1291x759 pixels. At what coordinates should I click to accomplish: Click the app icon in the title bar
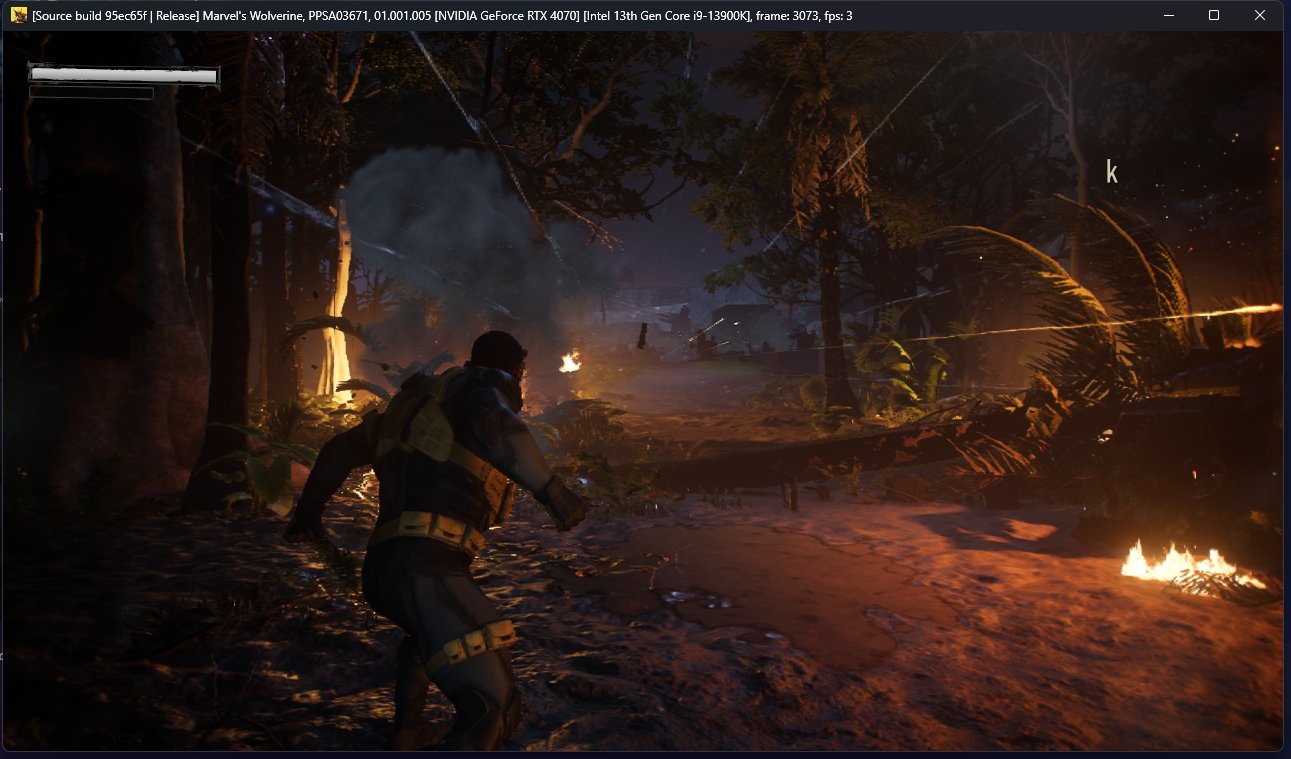(19, 15)
